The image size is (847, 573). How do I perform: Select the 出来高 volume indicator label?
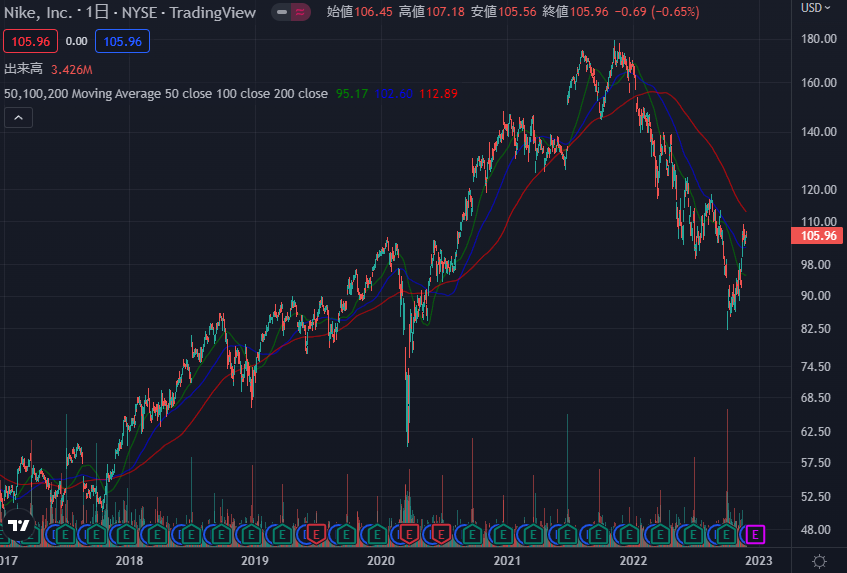point(23,69)
